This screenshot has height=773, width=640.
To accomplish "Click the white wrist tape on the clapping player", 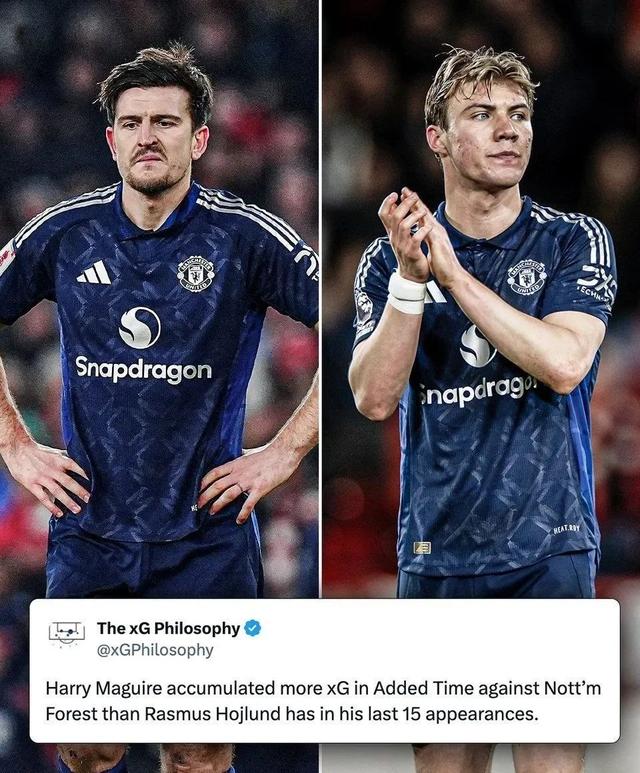I will [406, 293].
